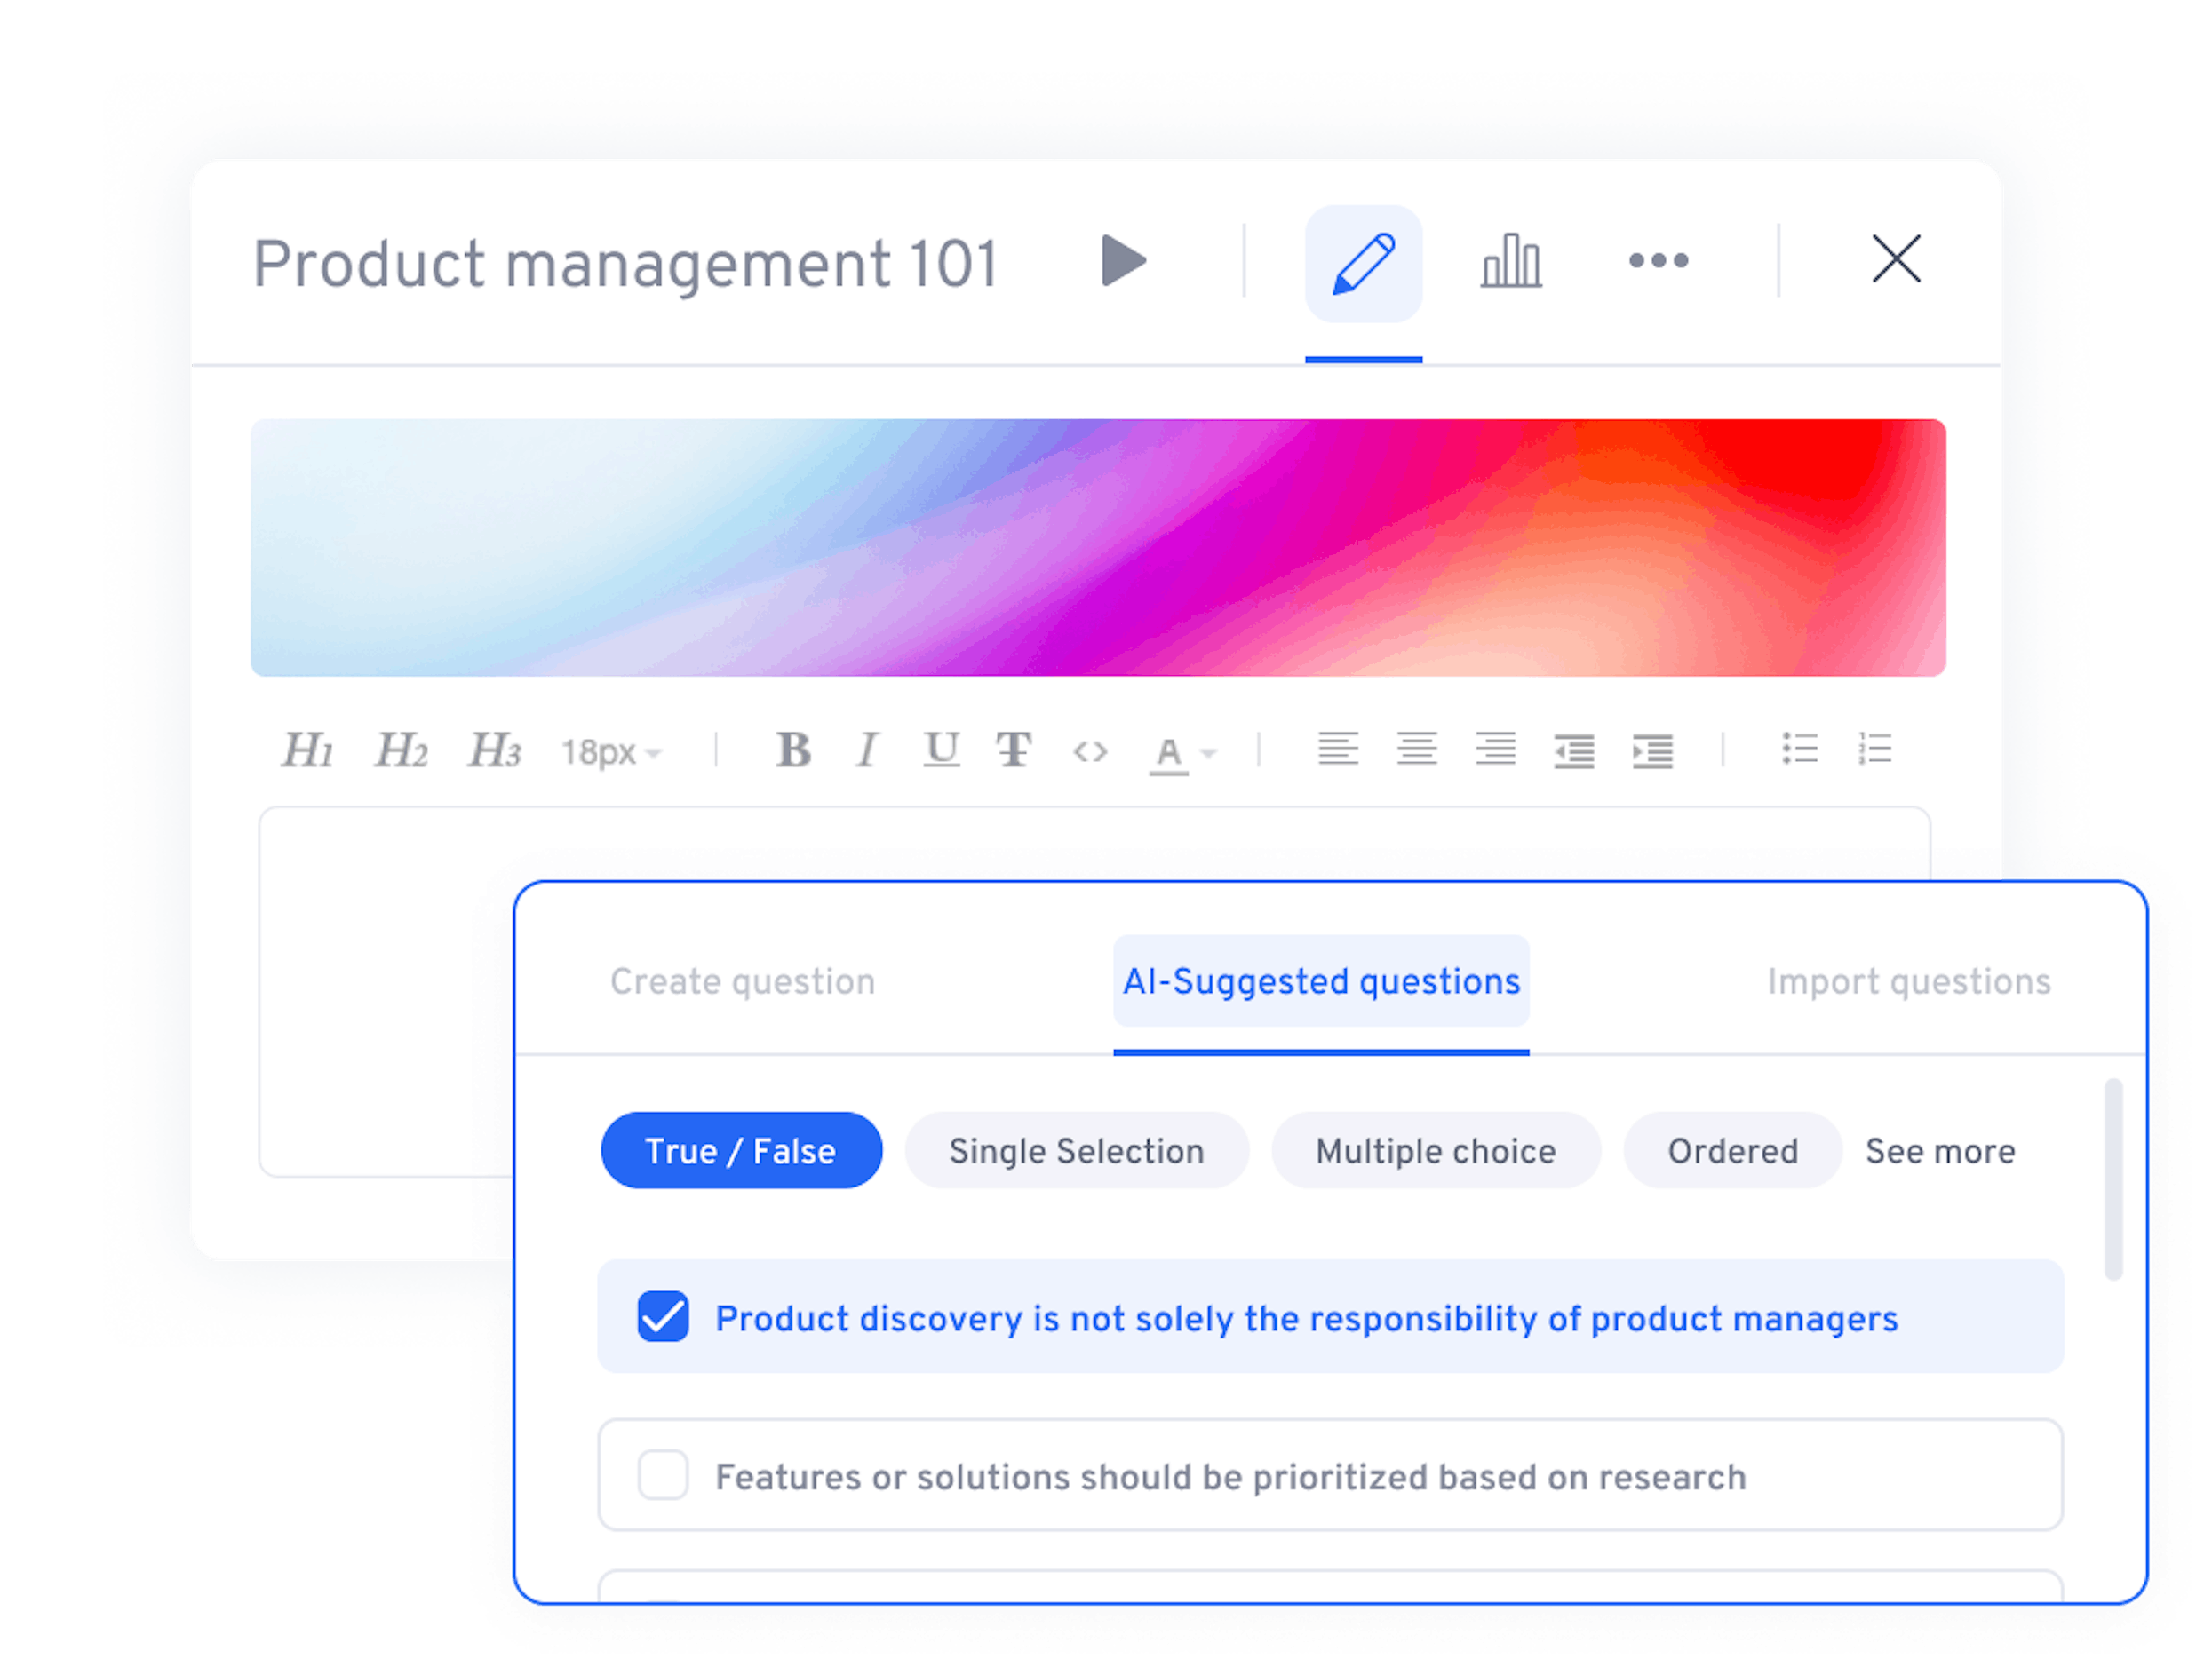Toggle italic text formatting

click(867, 750)
